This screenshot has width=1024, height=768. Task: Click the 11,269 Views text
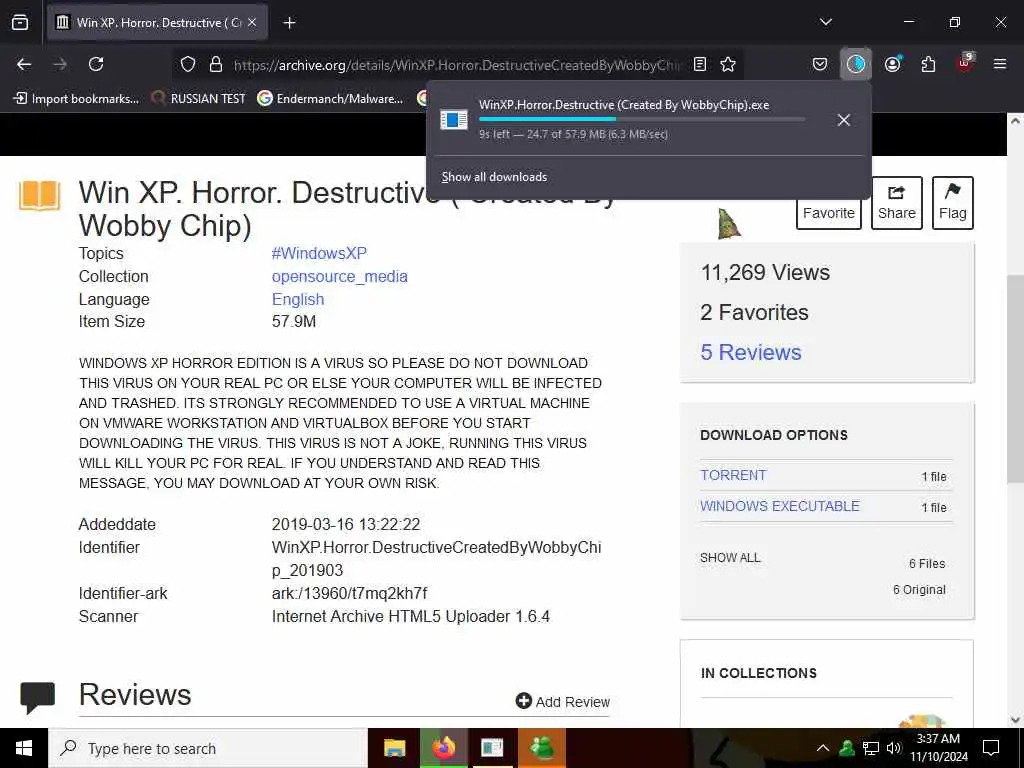coord(765,272)
